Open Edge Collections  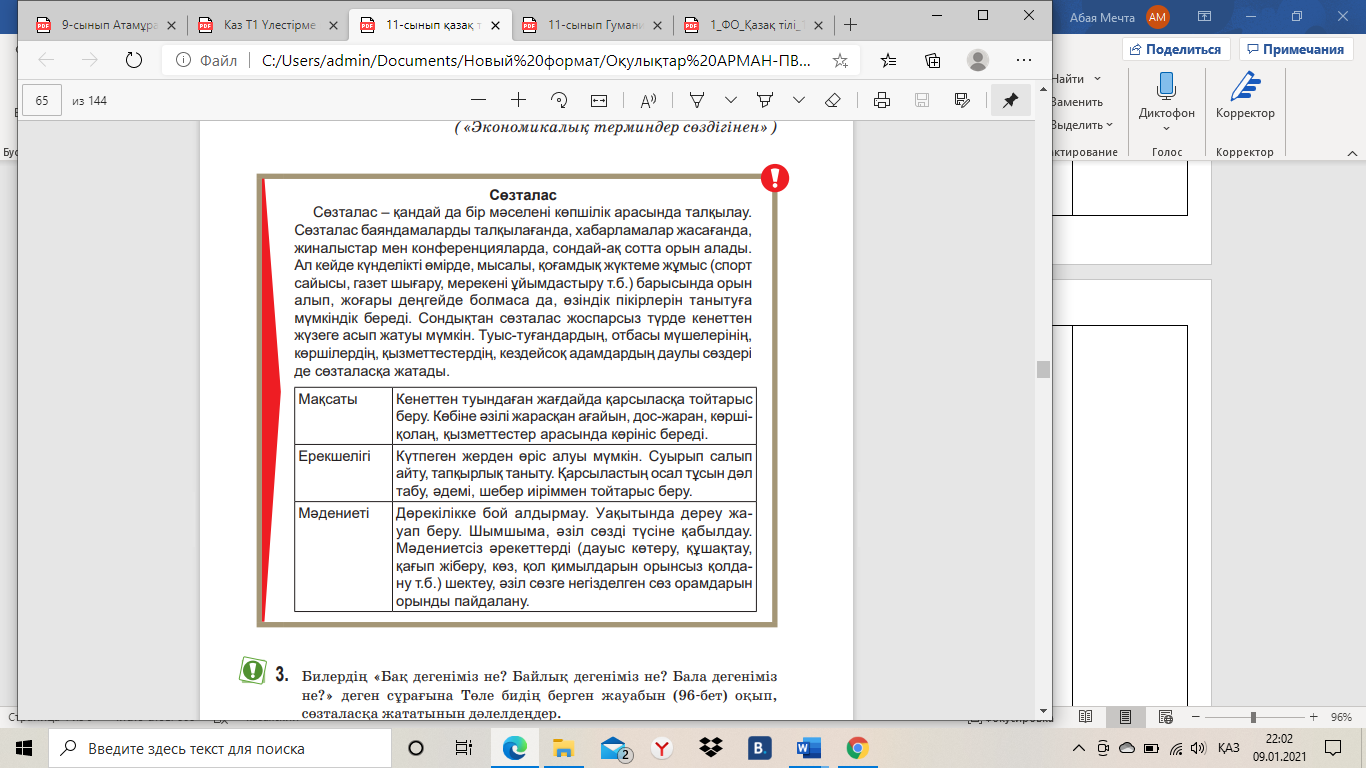click(x=933, y=60)
